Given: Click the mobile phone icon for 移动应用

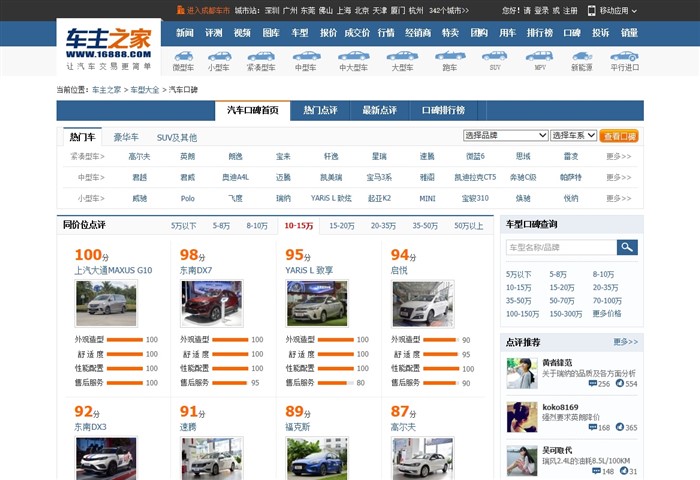Looking at the screenshot, I should [x=592, y=10].
